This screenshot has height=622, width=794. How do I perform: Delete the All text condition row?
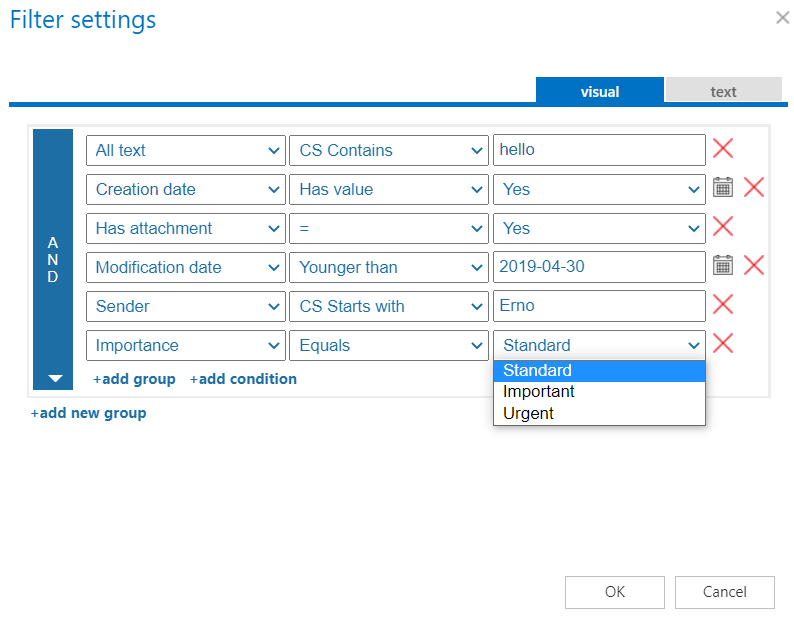tap(722, 149)
